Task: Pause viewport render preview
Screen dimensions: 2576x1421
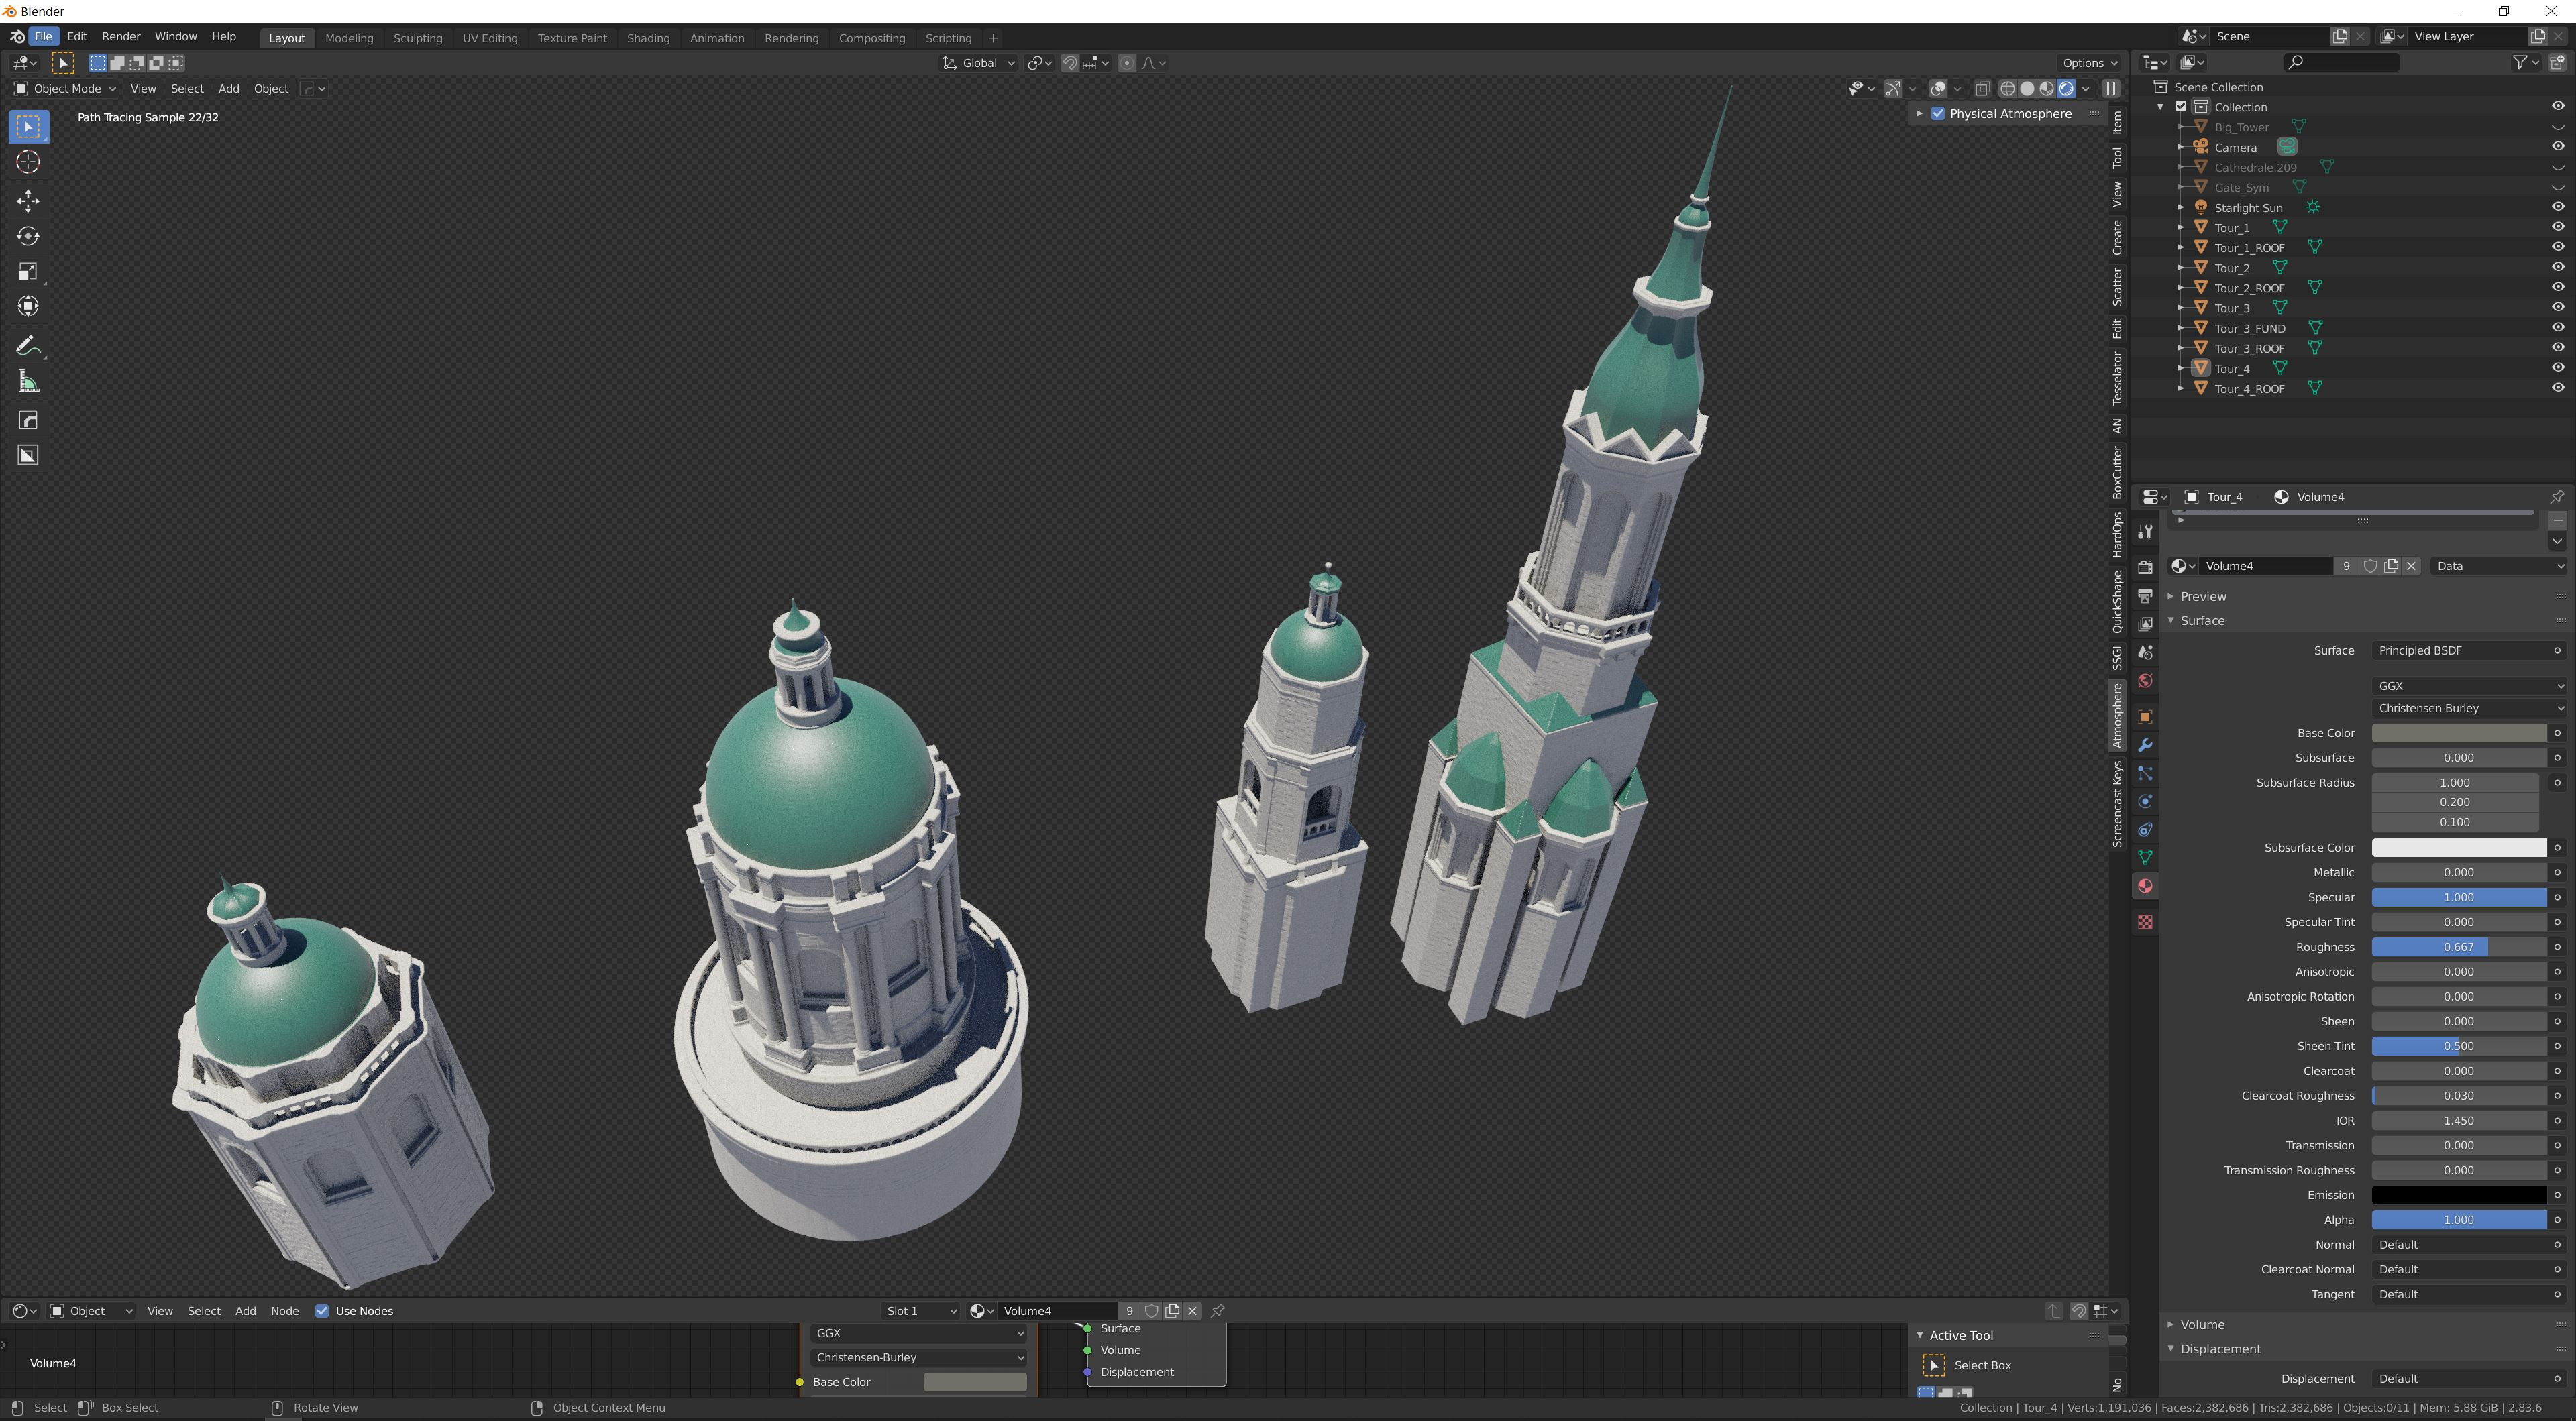Action: (x=2111, y=89)
